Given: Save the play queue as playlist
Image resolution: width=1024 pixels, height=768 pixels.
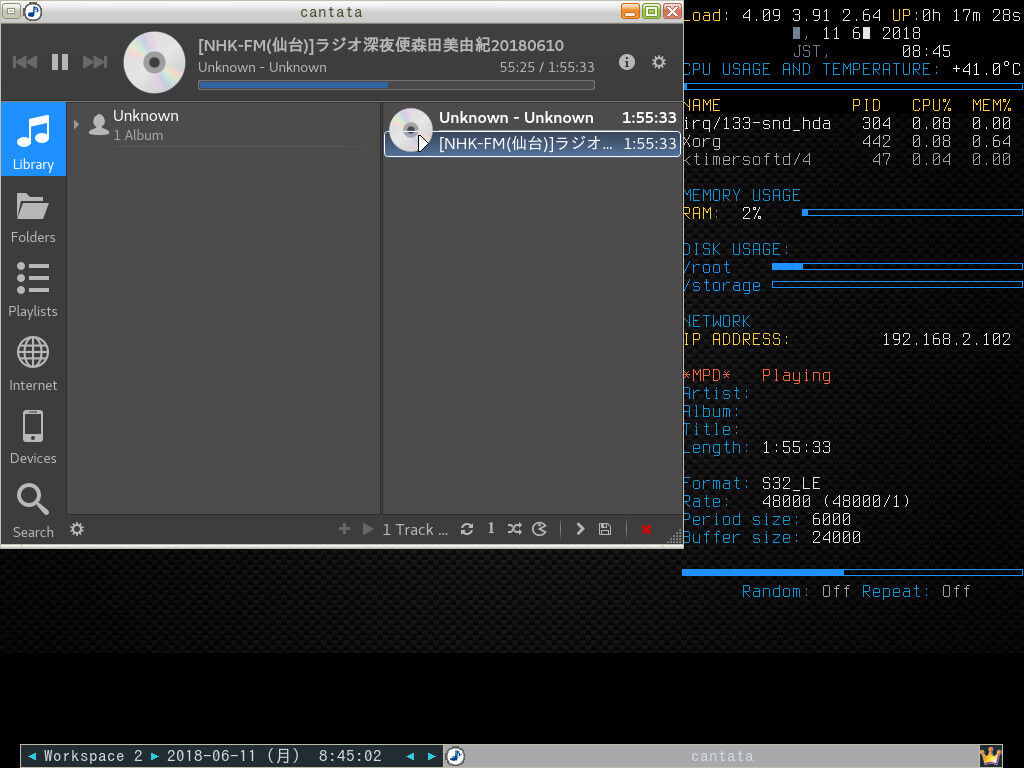Looking at the screenshot, I should tap(605, 529).
